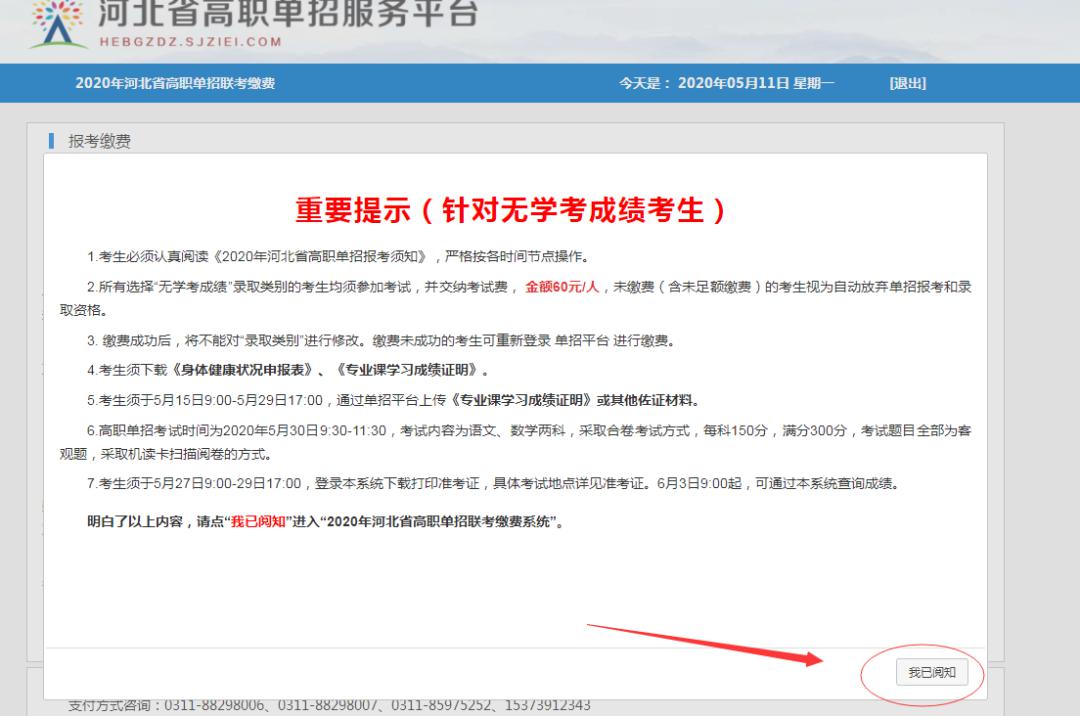Click the 《2020年河北省高职单招报考须知》 reference
Viewport: 1080px width, 716px height.
tap(320, 257)
